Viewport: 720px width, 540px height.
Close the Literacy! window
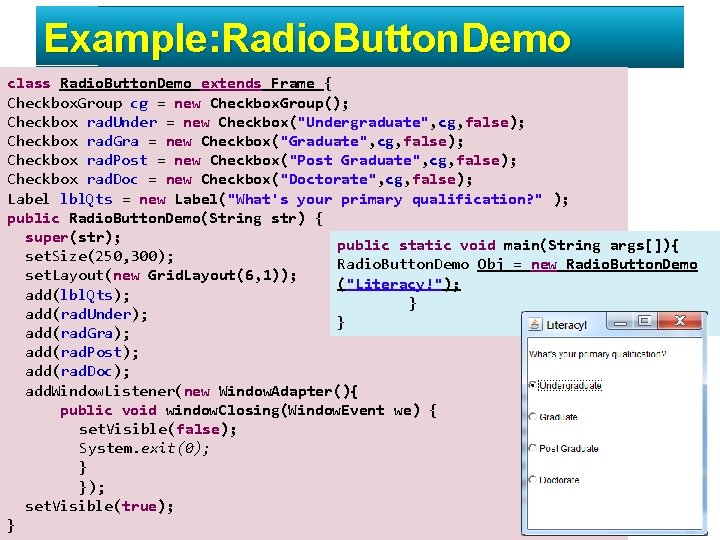point(680,321)
